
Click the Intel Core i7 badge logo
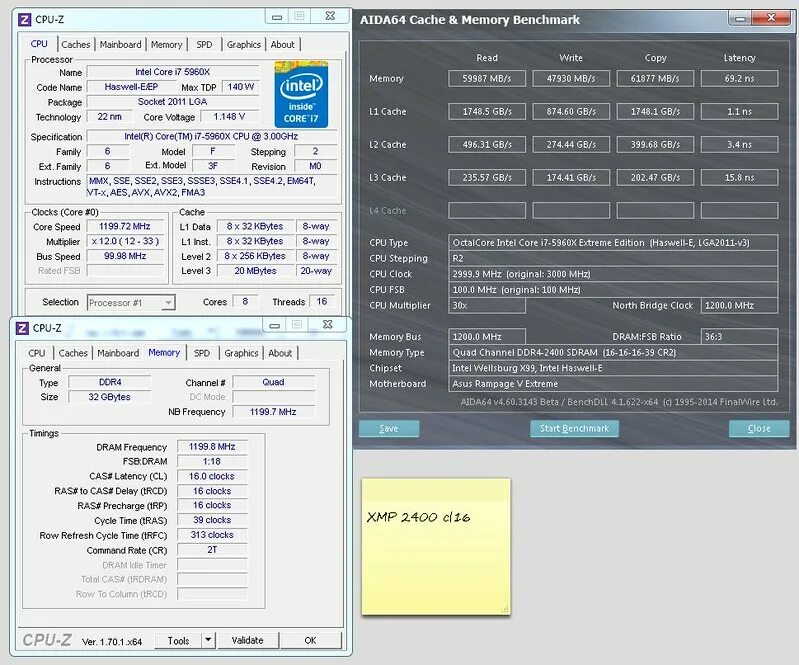pos(301,94)
